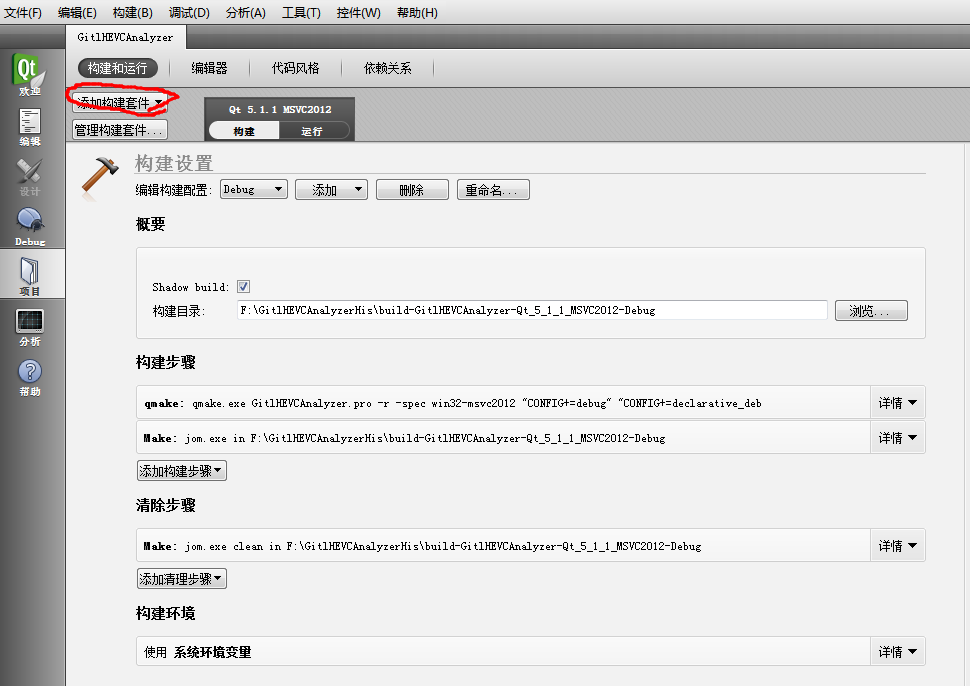Click the 使用 系统环境变量 text
Image resolution: width=970 pixels, height=686 pixels.
tap(197, 652)
